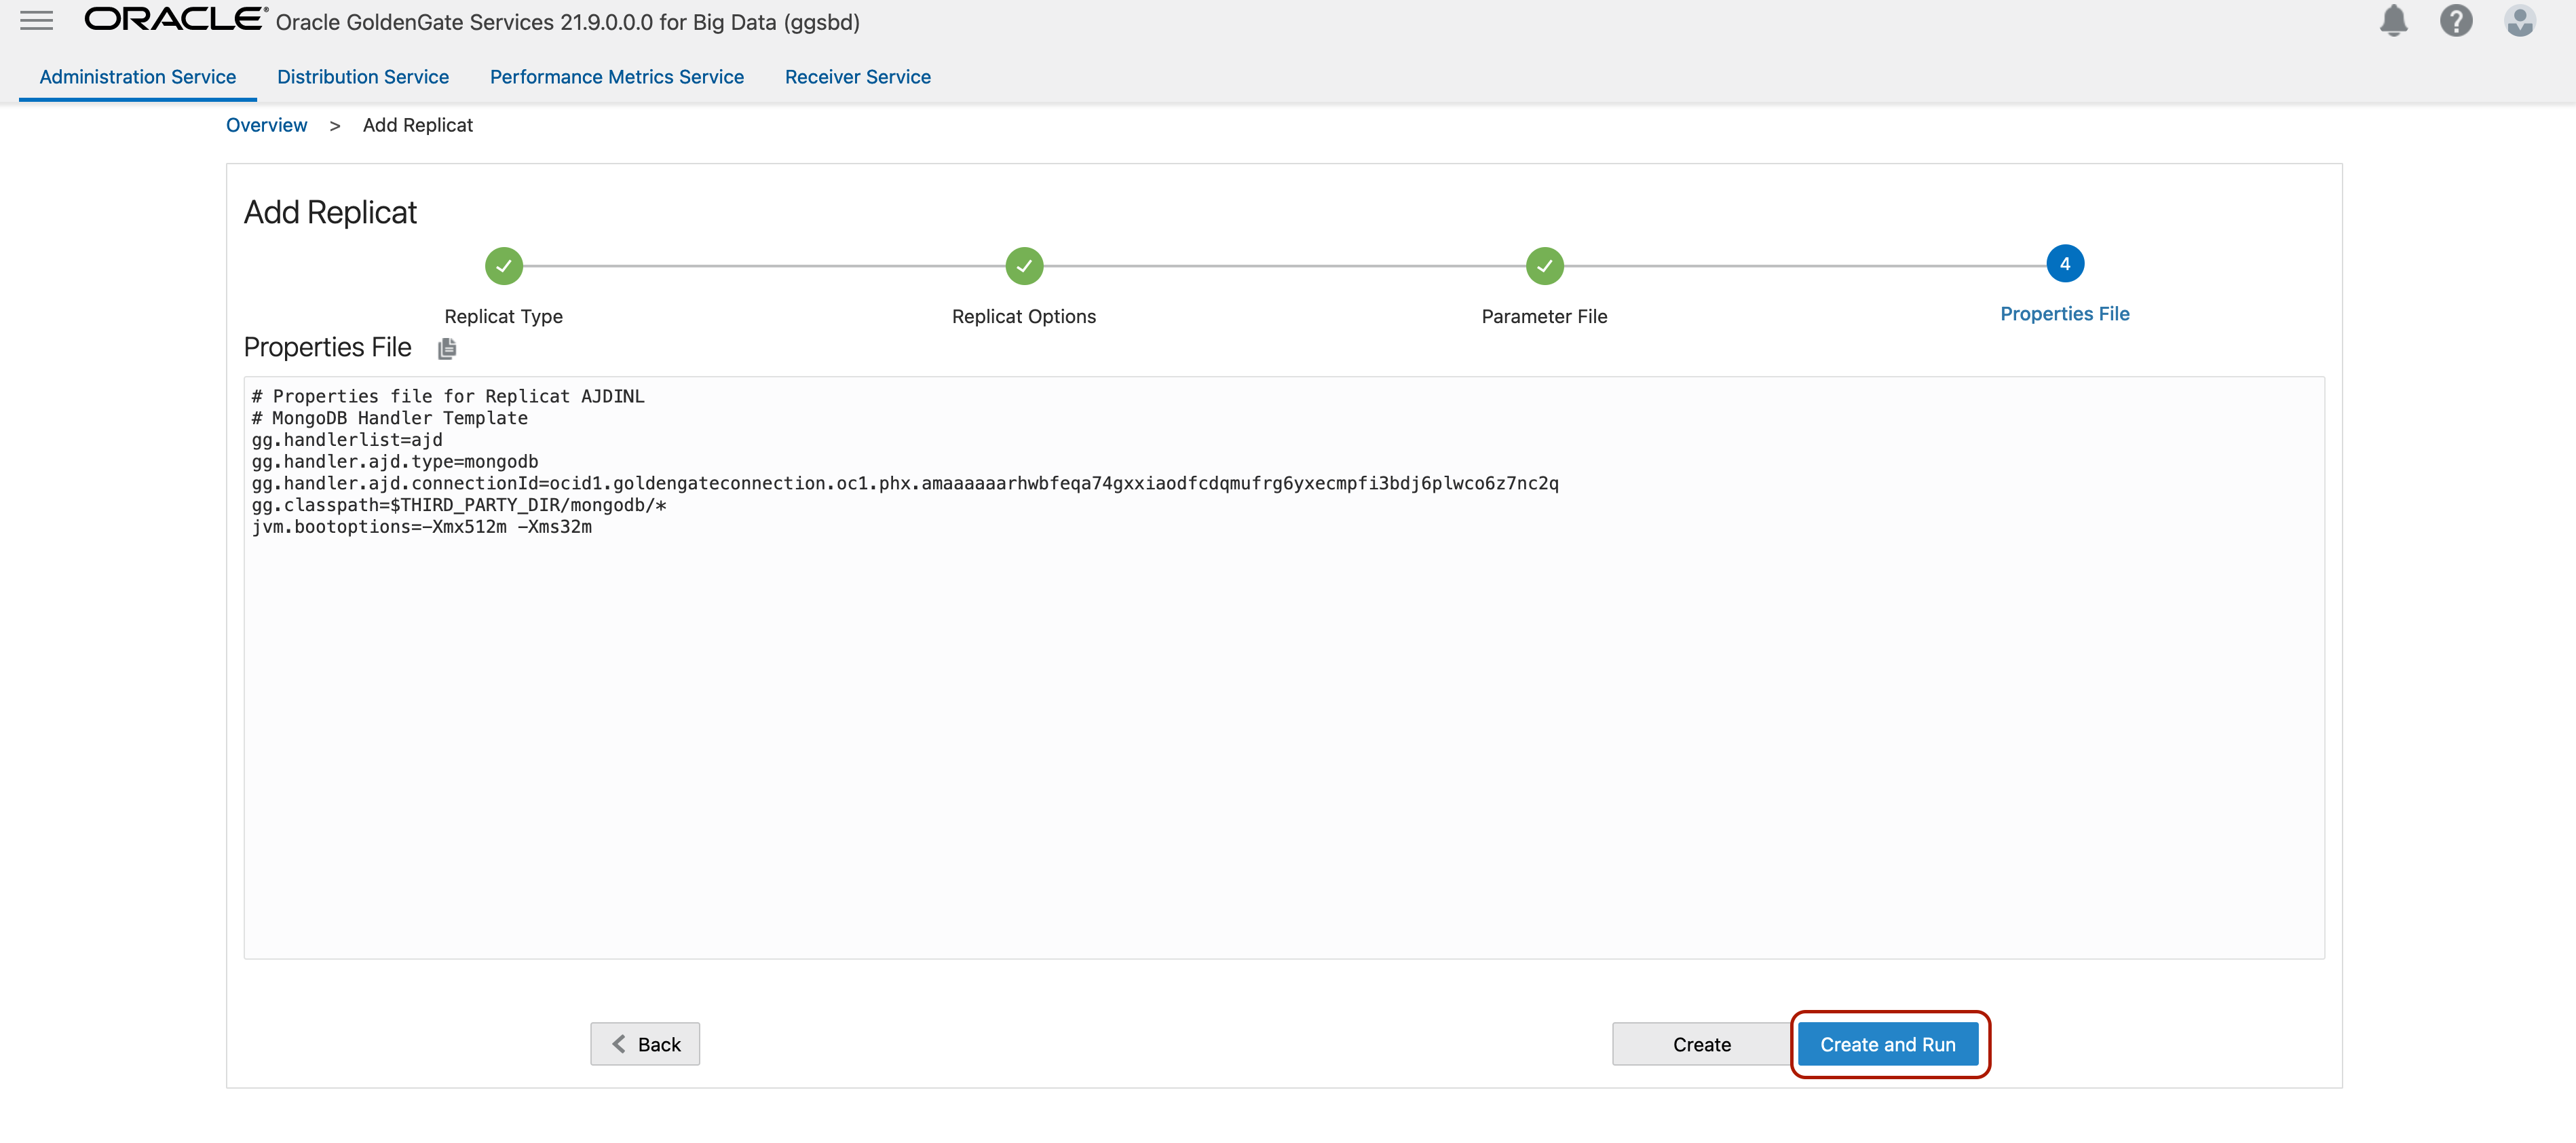Switch to Administration Service tab
This screenshot has width=2576, height=1143.
click(x=138, y=77)
